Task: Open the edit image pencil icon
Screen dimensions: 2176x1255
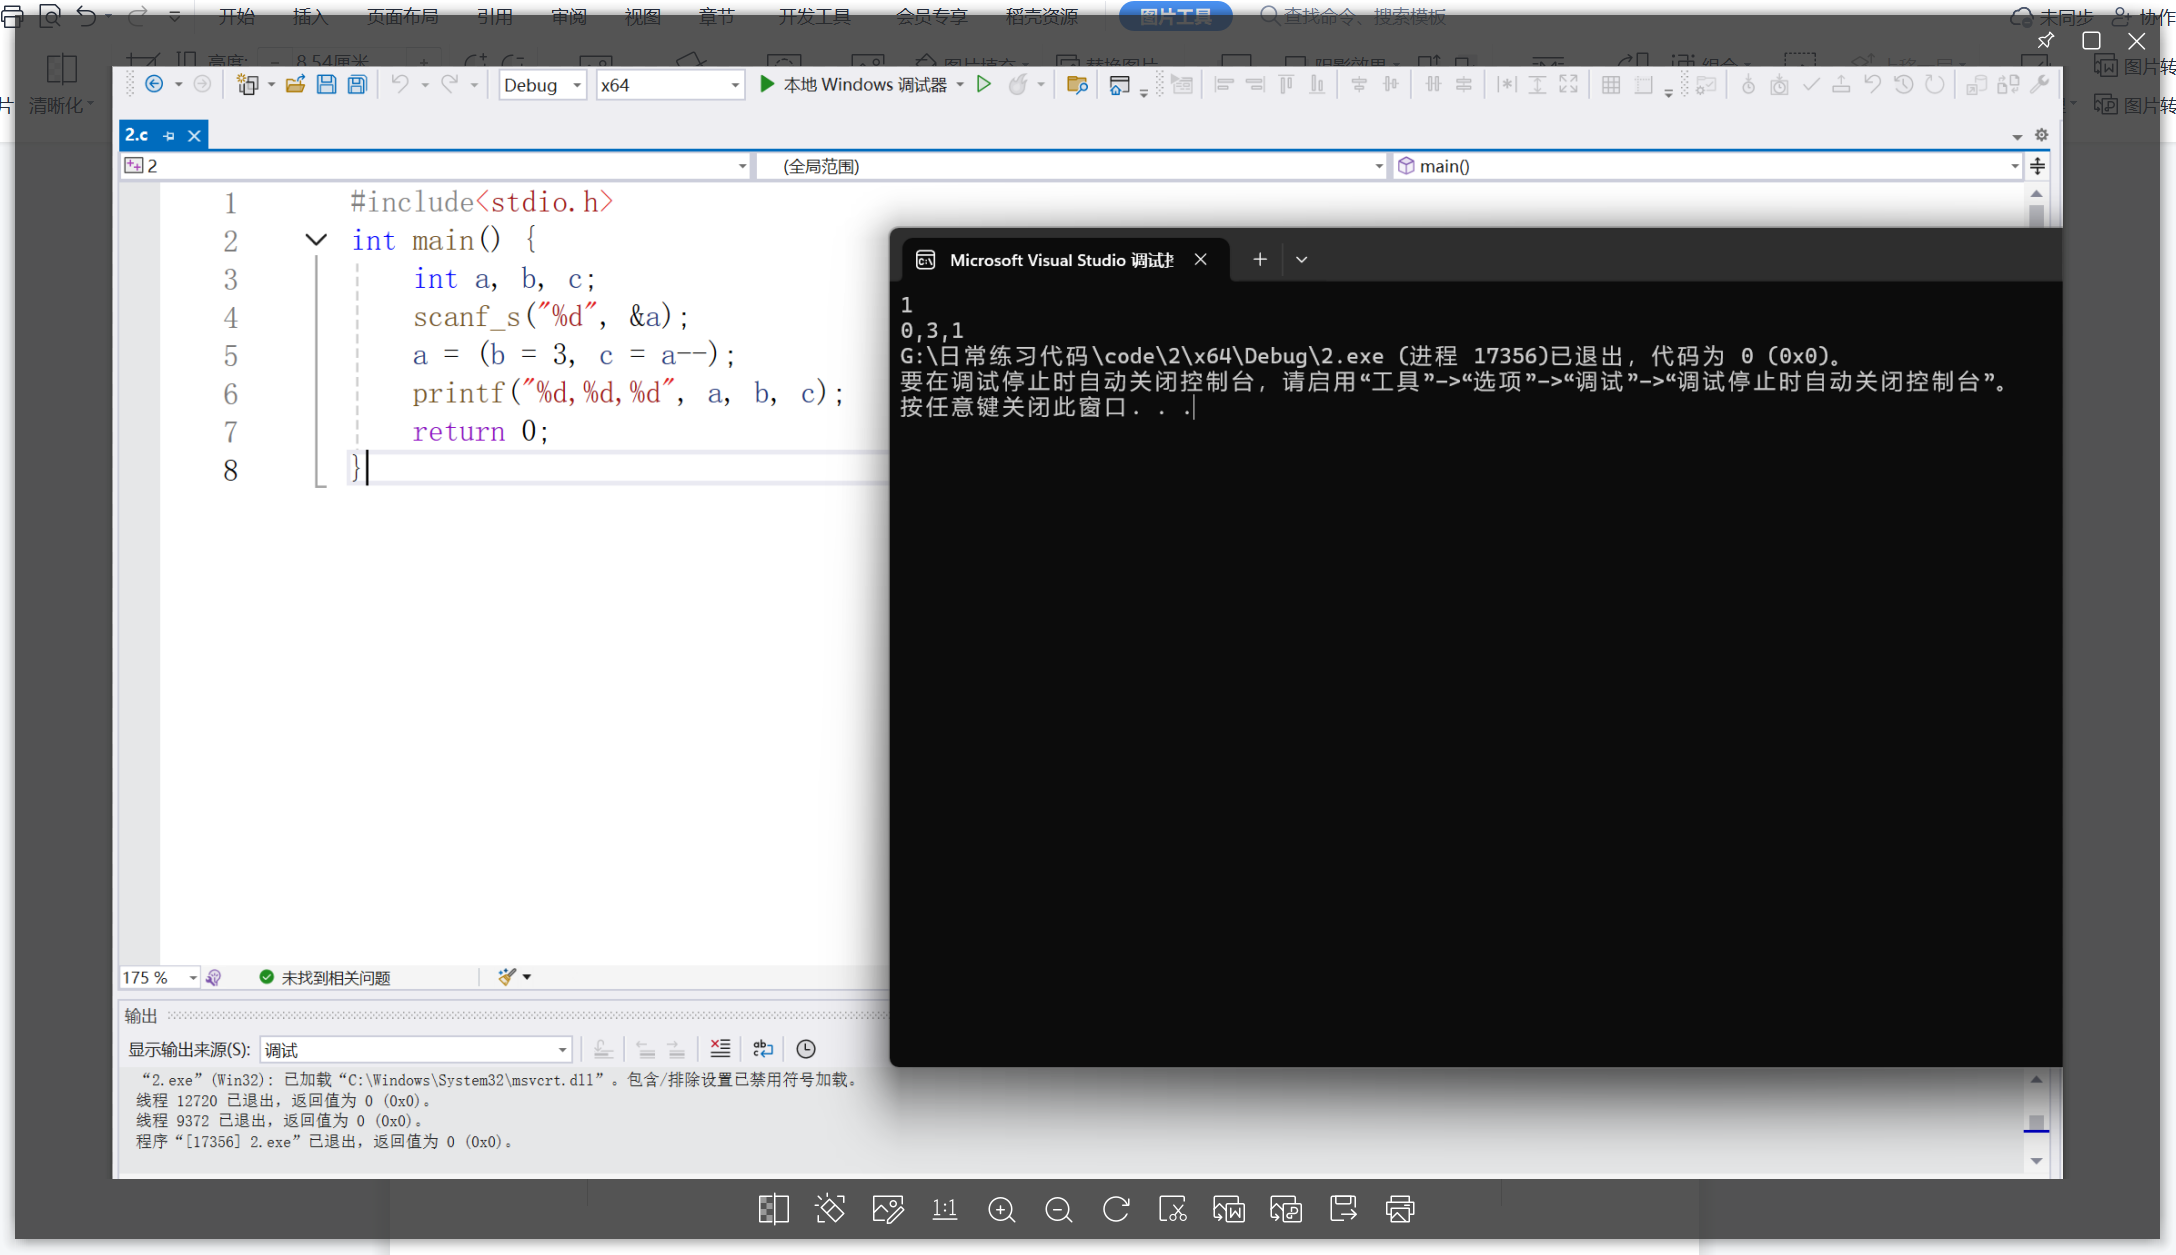Action: pyautogui.click(x=887, y=1210)
